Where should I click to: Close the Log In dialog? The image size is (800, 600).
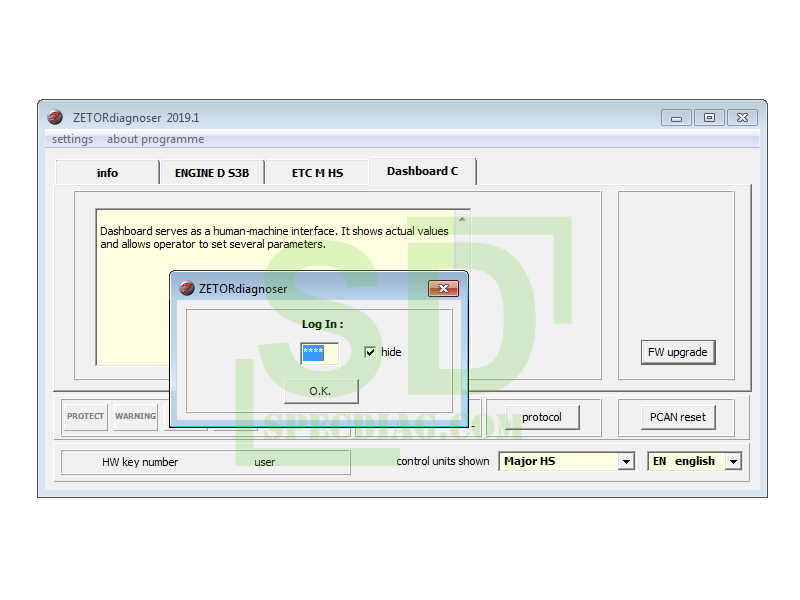coord(443,289)
